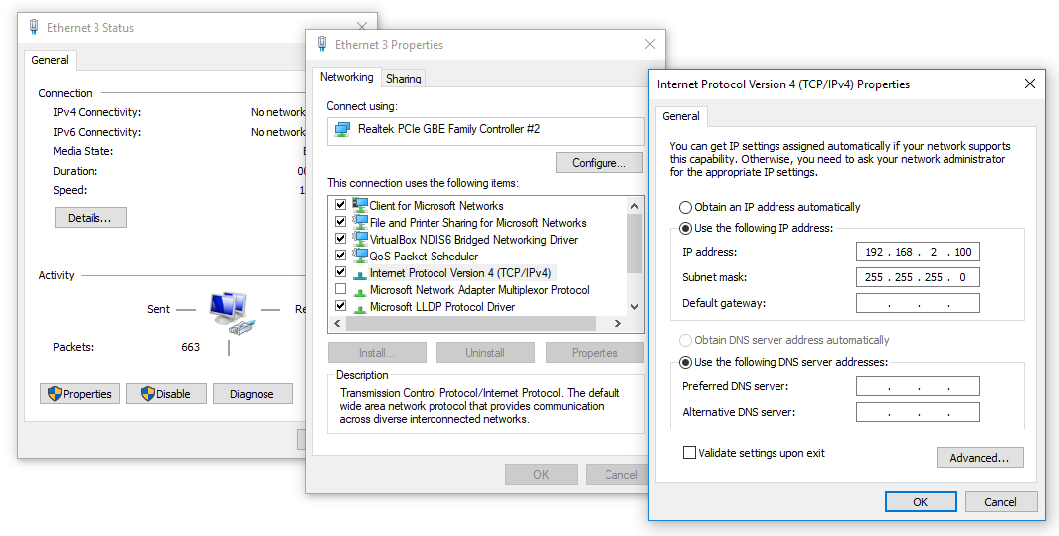Select the Networking tab

coord(346,77)
